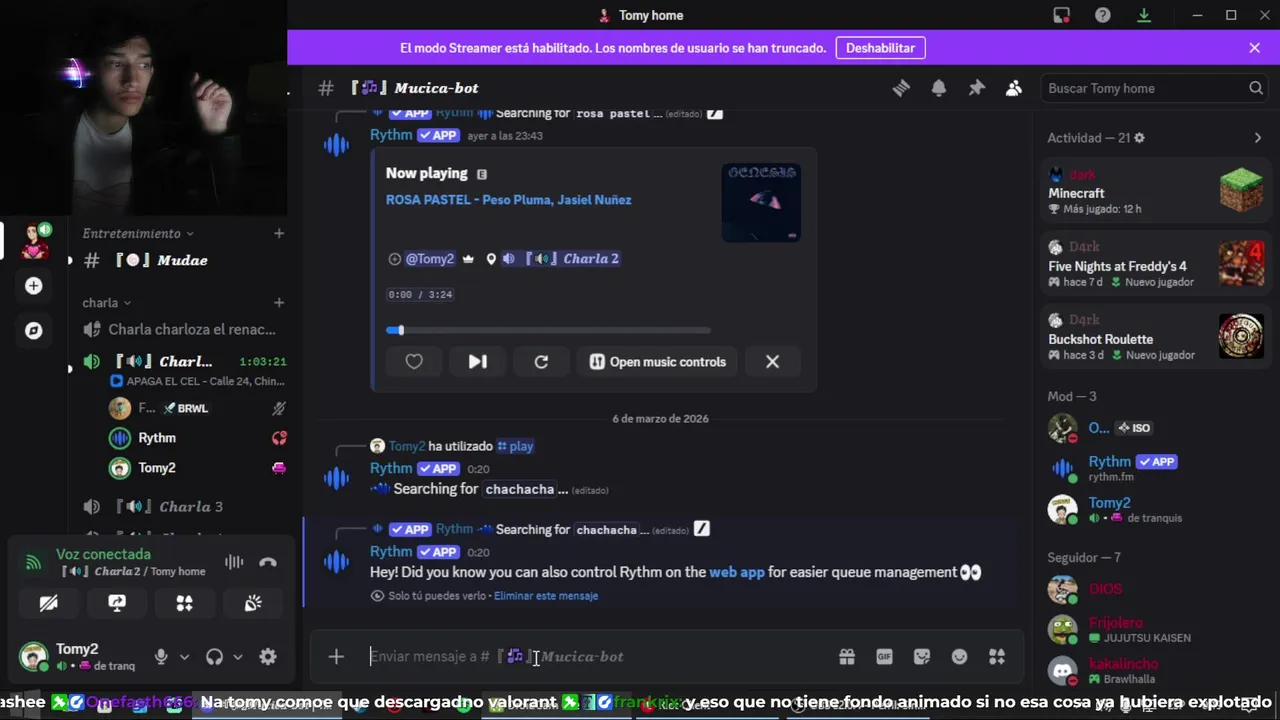Select Frijolero in member list
Viewport: 1280px width, 720px height.
(1155, 629)
